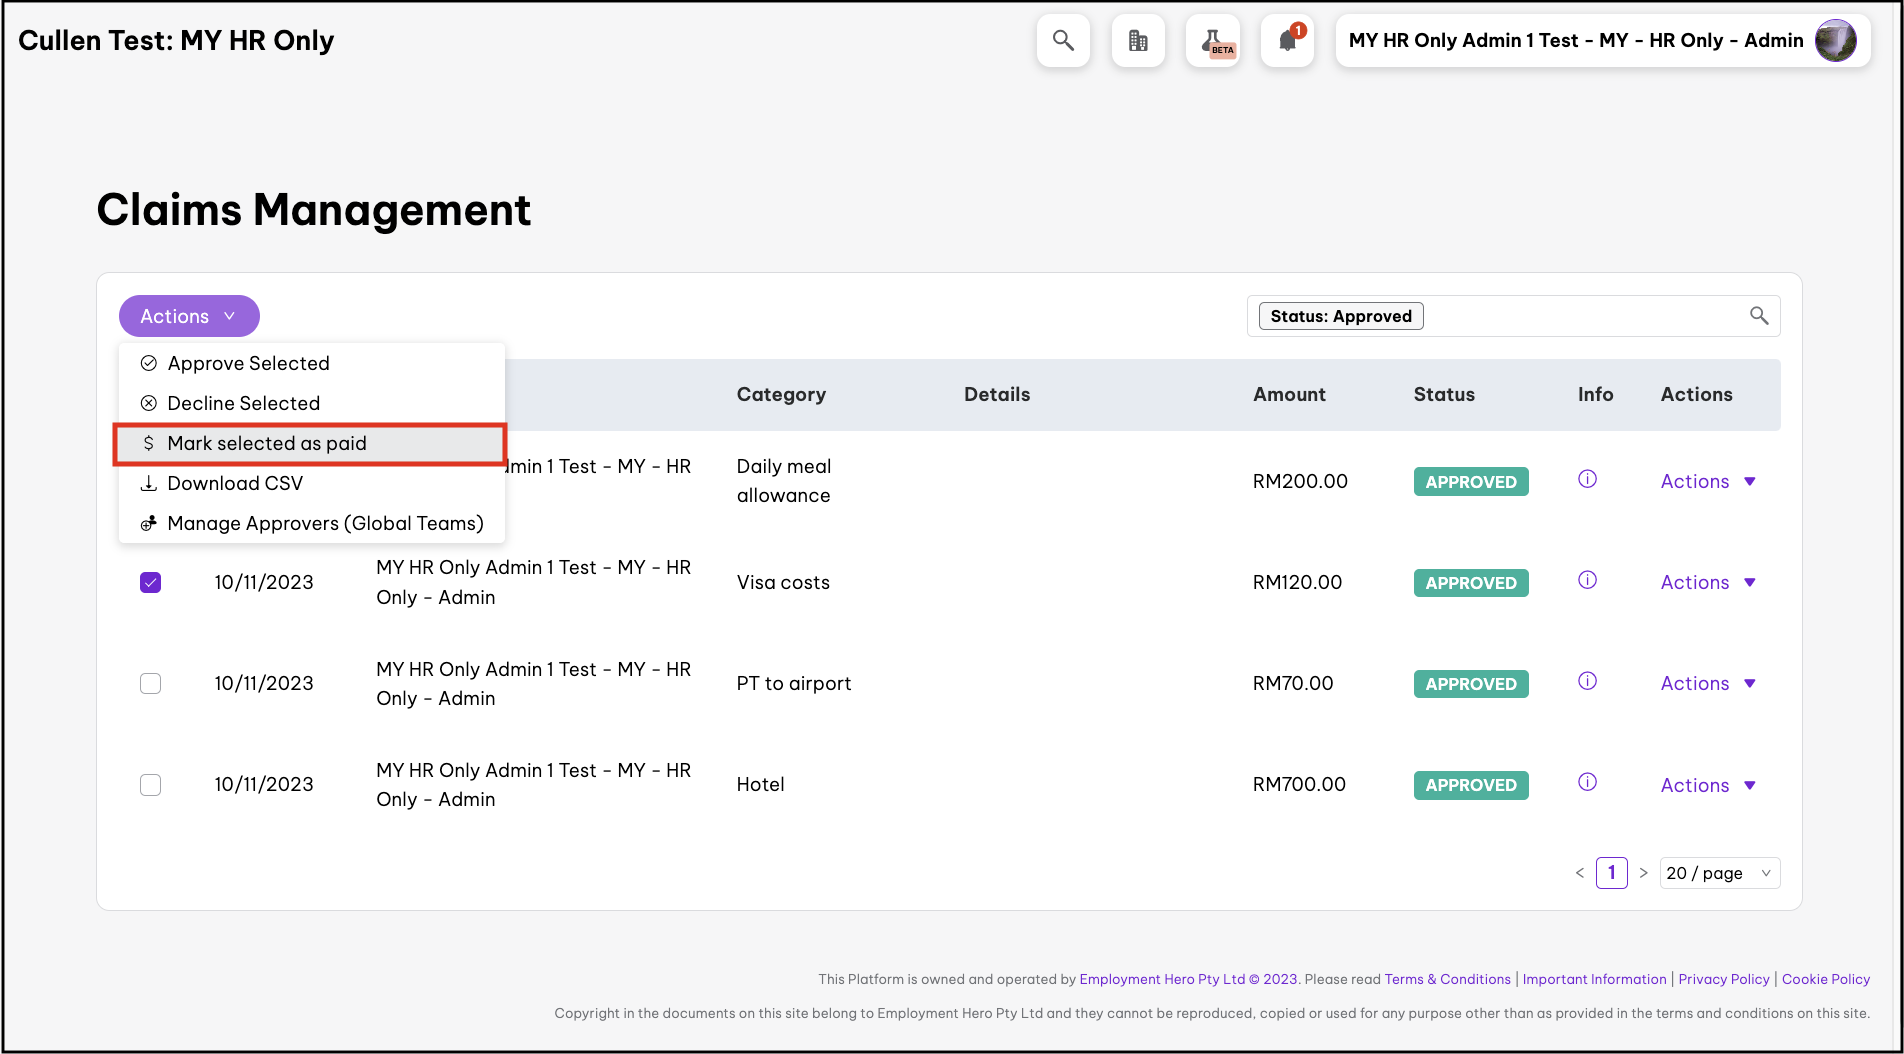Click the Status: Approved filter input field

coord(1580,316)
